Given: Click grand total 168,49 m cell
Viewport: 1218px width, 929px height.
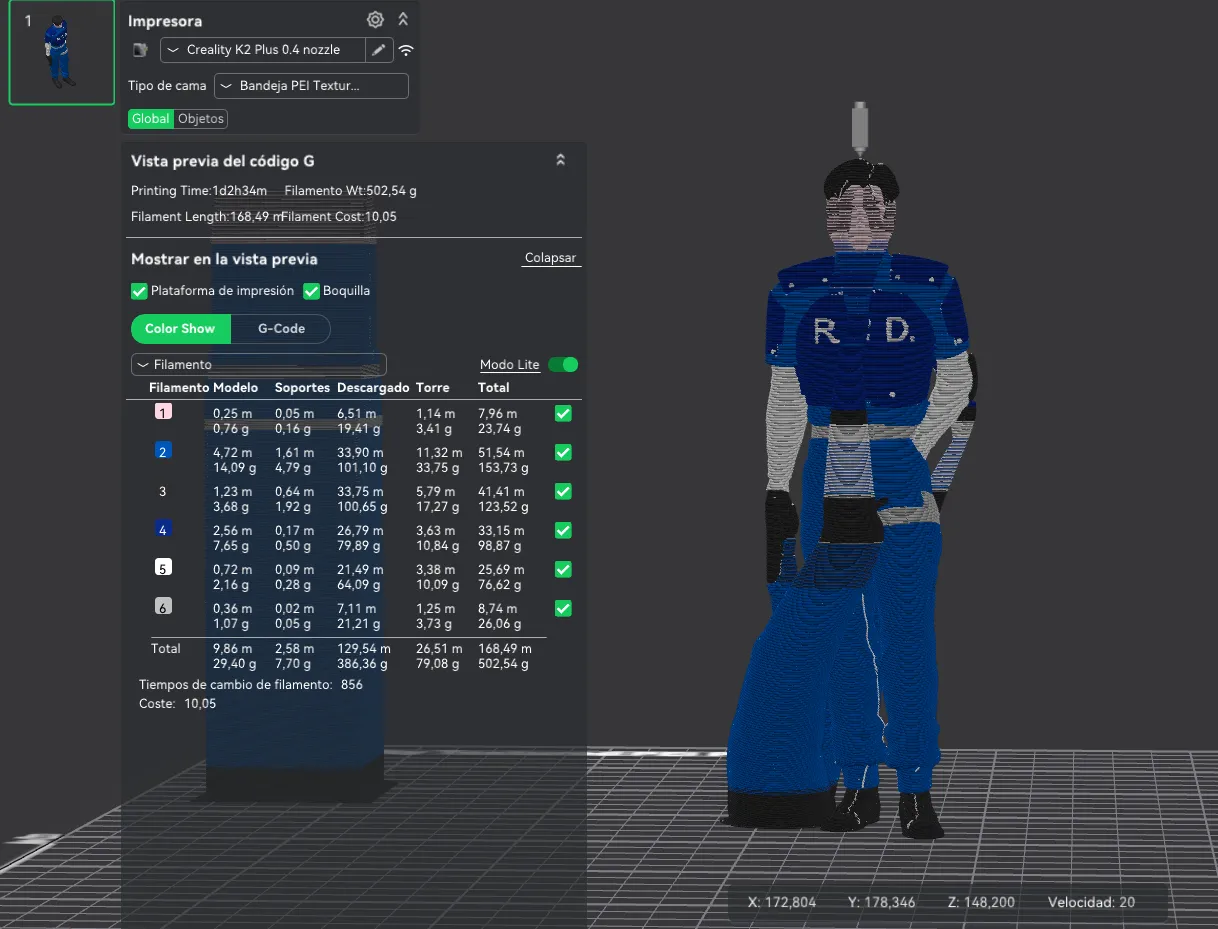Looking at the screenshot, I should 505,648.
